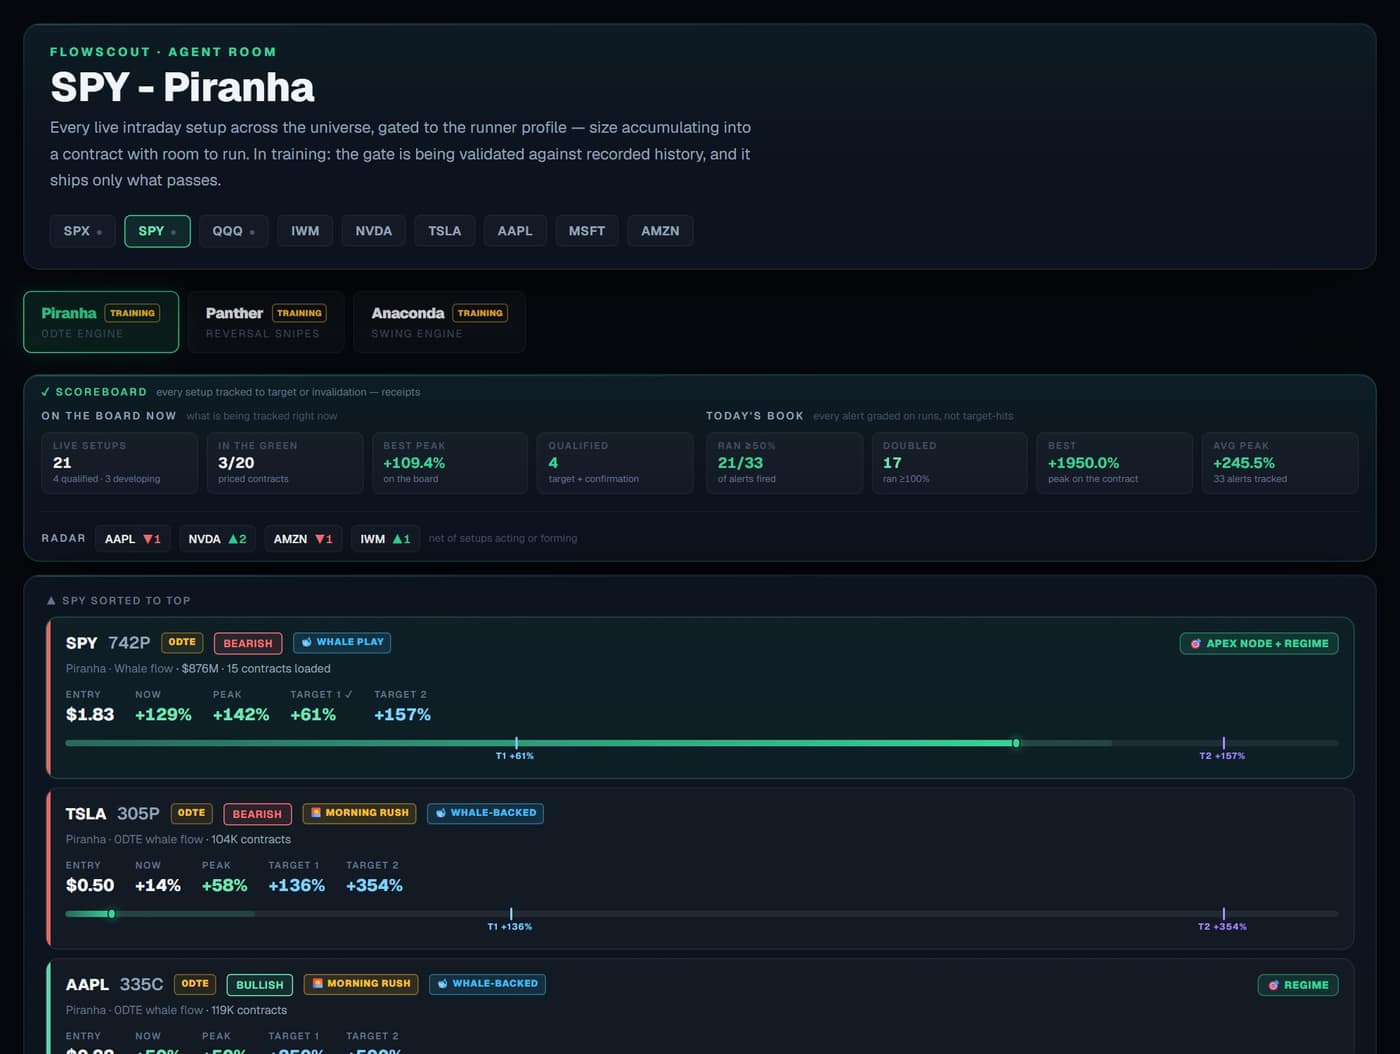Viewport: 1400px width, 1054px height.
Task: Switch to the IWM ticker
Action: click(305, 231)
